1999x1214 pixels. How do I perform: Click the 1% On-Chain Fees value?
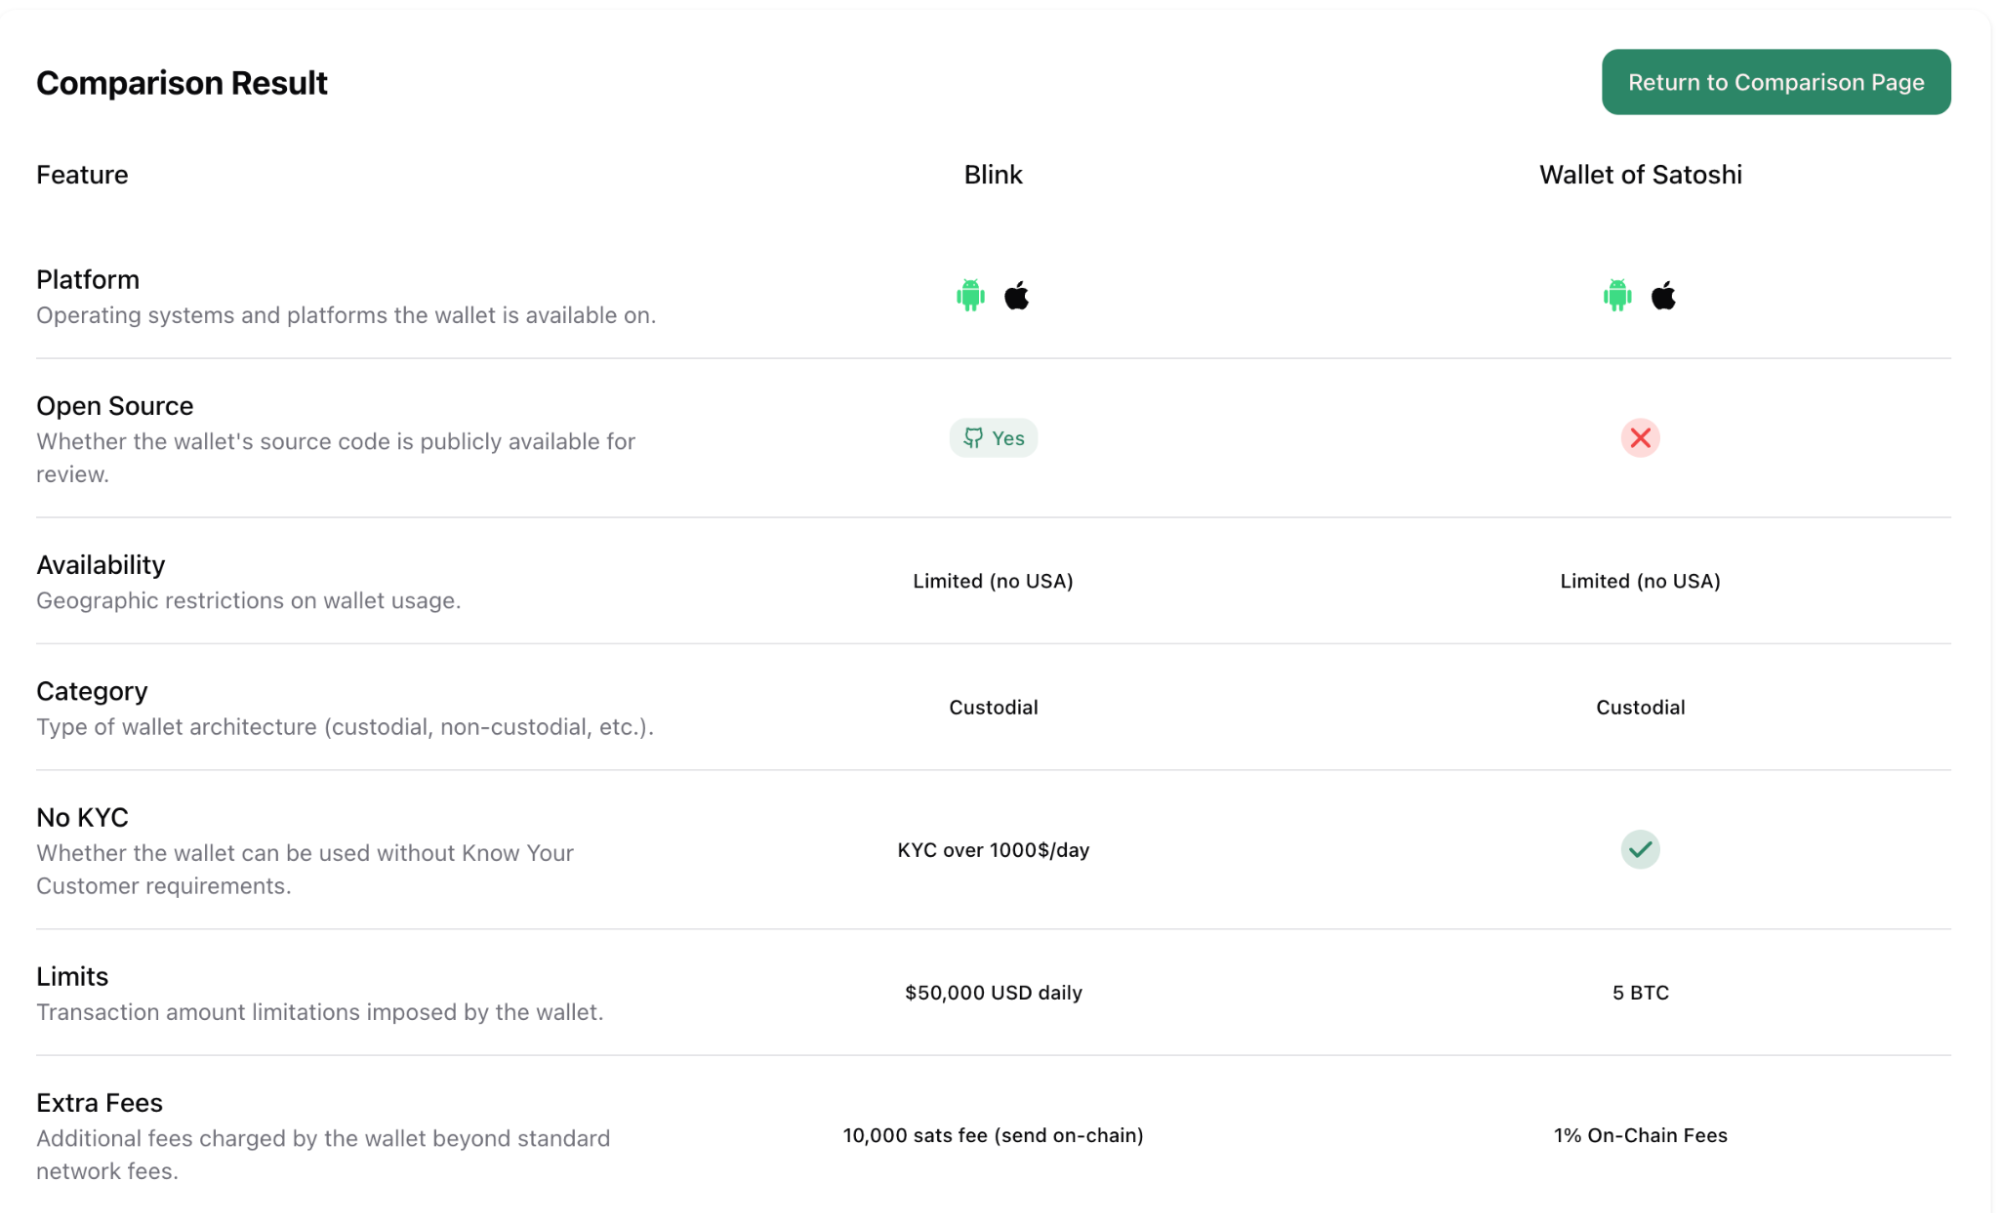(1640, 1135)
